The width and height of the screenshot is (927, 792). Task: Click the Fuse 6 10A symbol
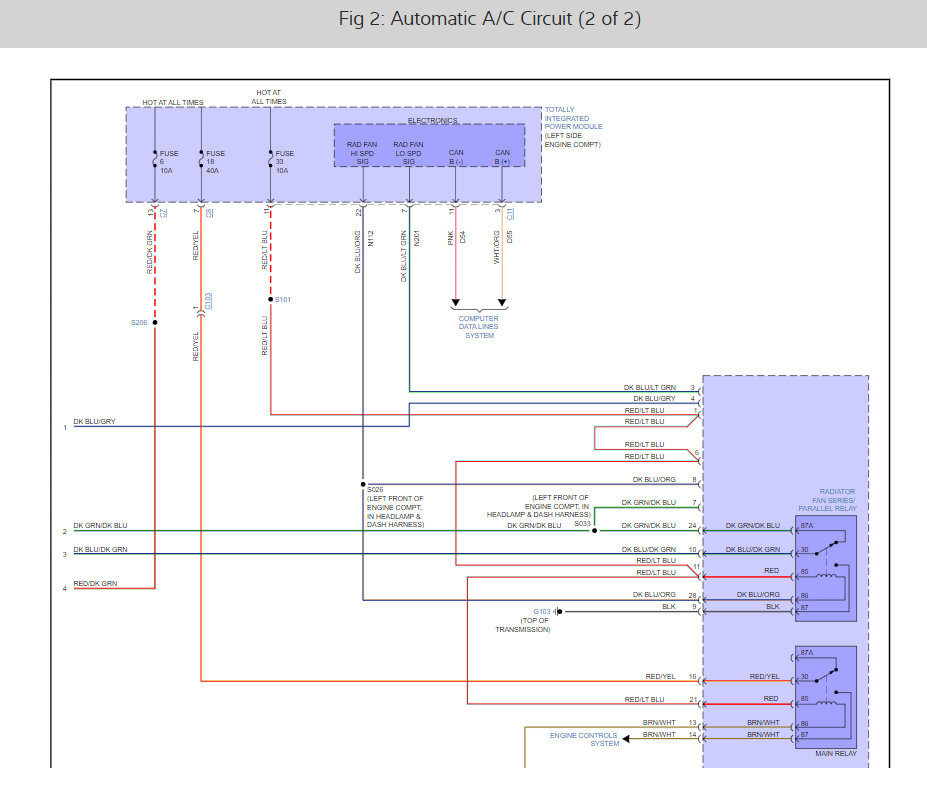pyautogui.click(x=155, y=159)
